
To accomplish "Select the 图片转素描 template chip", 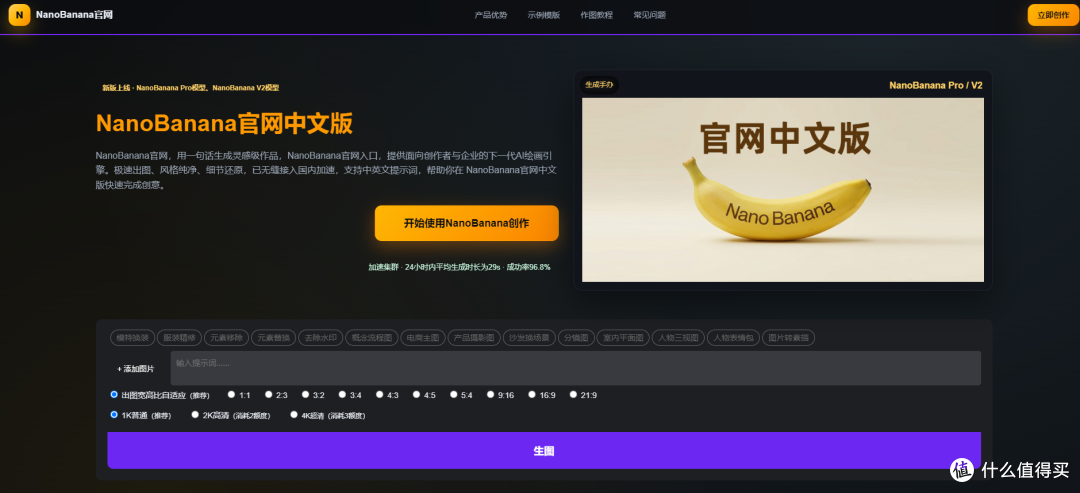I will click(x=789, y=337).
